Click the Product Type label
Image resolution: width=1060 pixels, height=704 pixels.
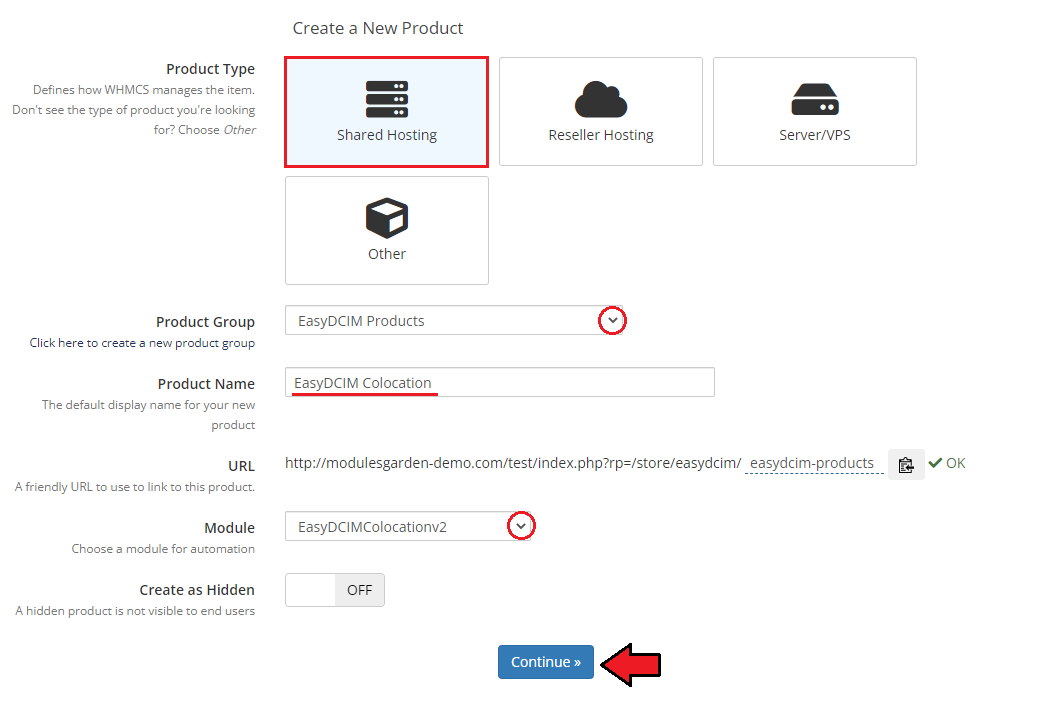click(x=210, y=69)
